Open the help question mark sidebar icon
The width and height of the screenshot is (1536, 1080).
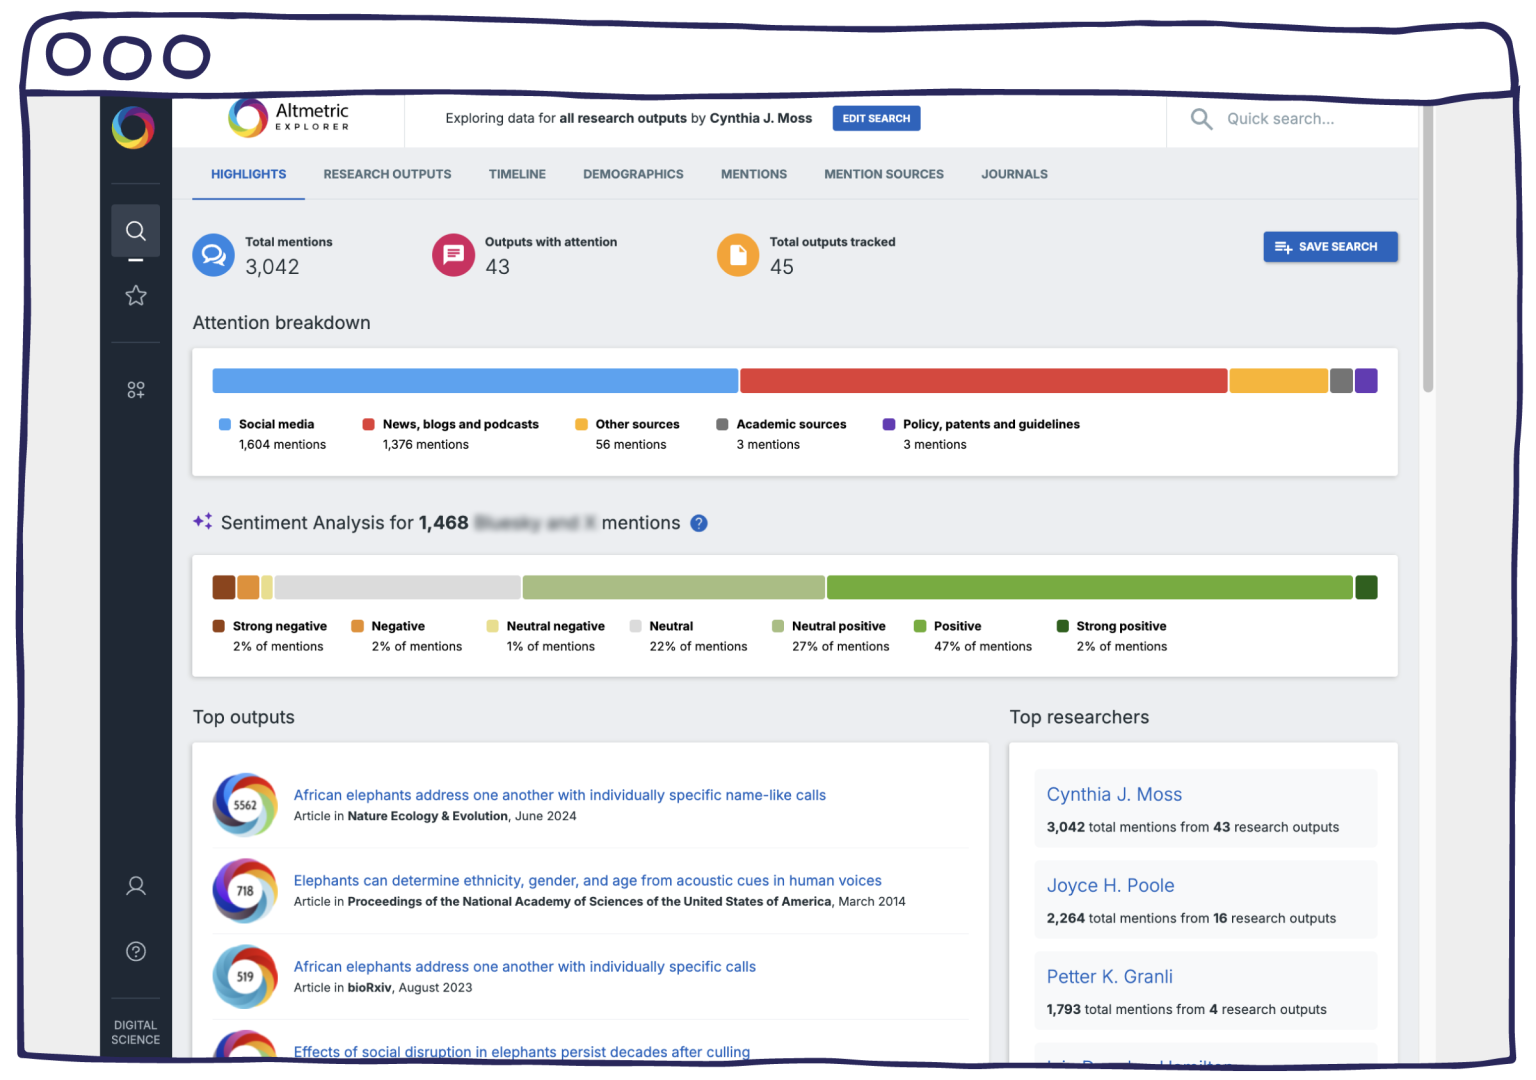pyautogui.click(x=136, y=952)
